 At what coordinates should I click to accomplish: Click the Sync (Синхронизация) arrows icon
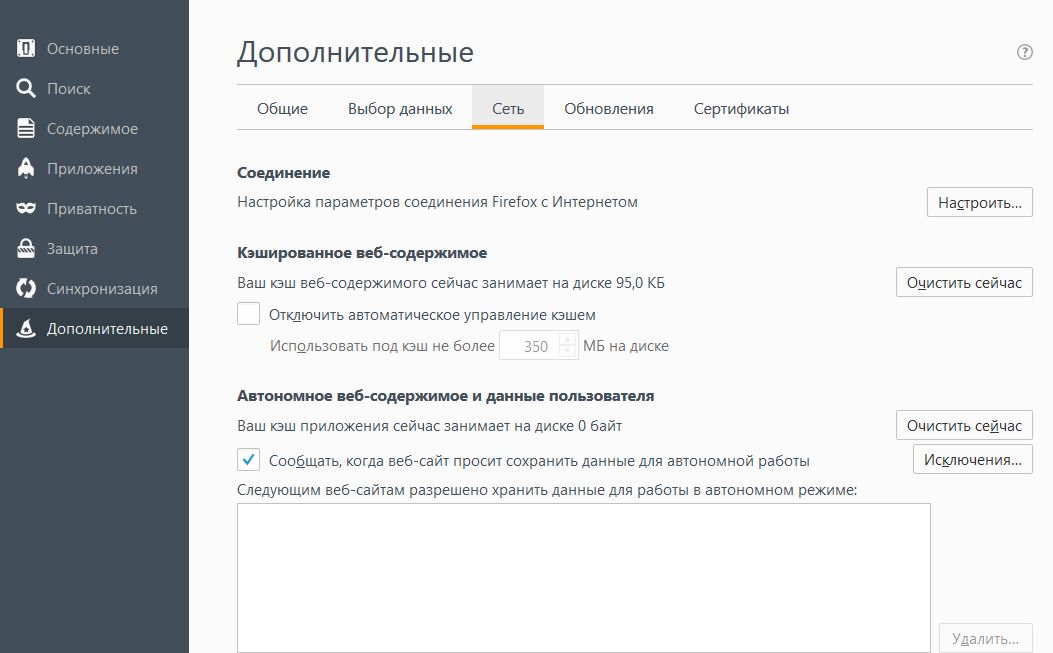pos(26,289)
